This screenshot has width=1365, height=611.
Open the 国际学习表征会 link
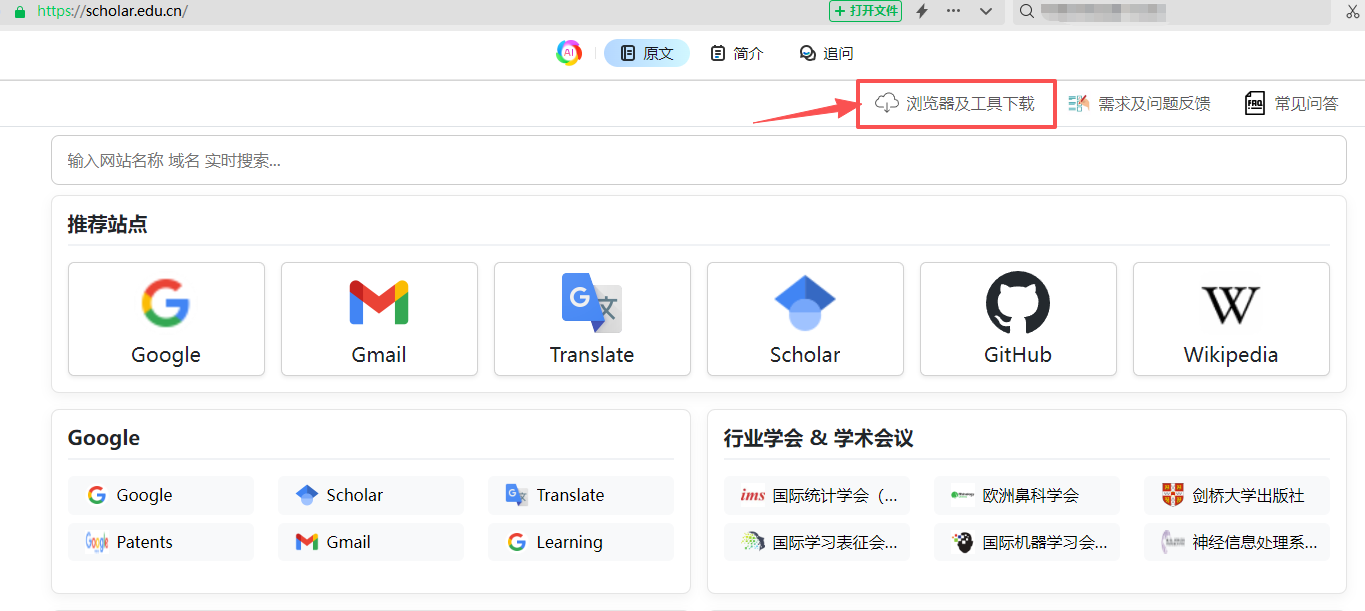click(x=817, y=542)
